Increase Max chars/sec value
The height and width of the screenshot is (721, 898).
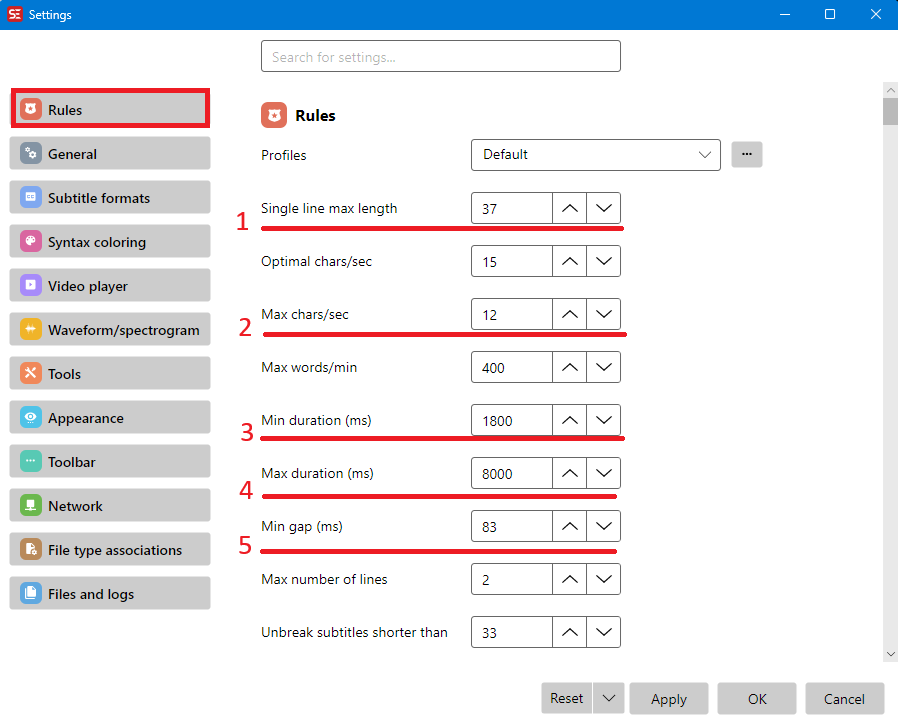point(569,314)
